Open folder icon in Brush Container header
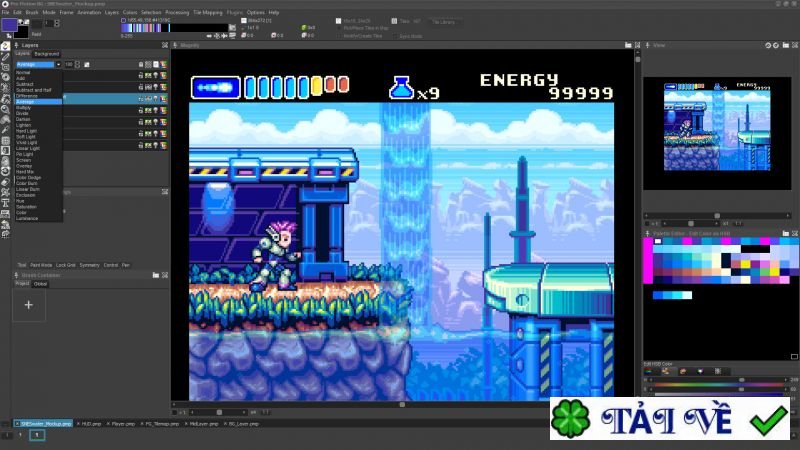Screen dimensions: 800x450 156,275
